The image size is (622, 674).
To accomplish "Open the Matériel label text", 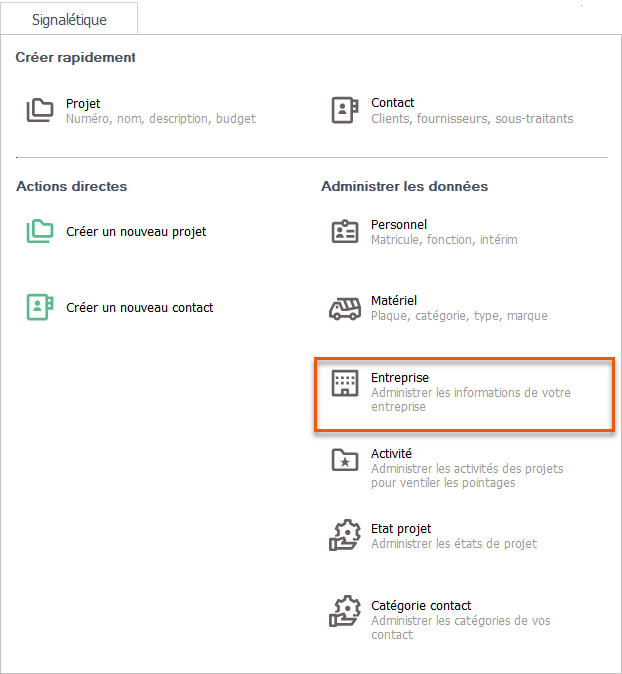I will coord(394,301).
